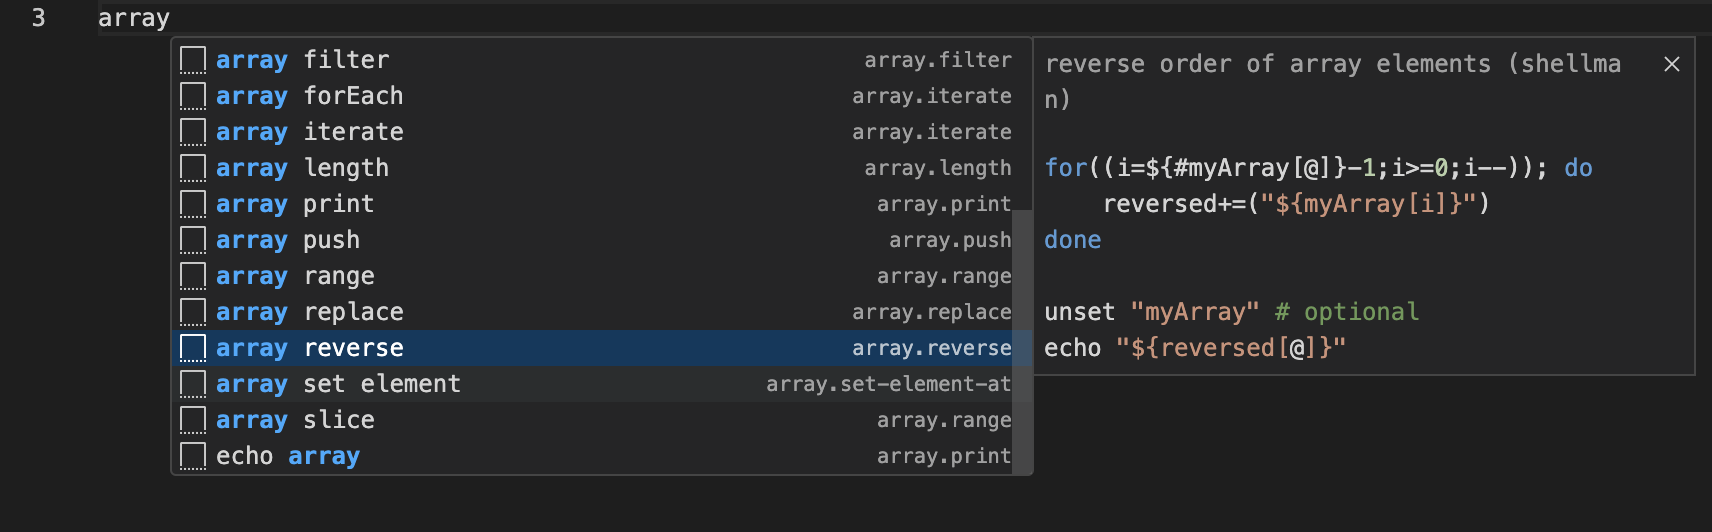Click snippet icon beside array filter
The width and height of the screenshot is (1712, 532).
pyautogui.click(x=193, y=60)
